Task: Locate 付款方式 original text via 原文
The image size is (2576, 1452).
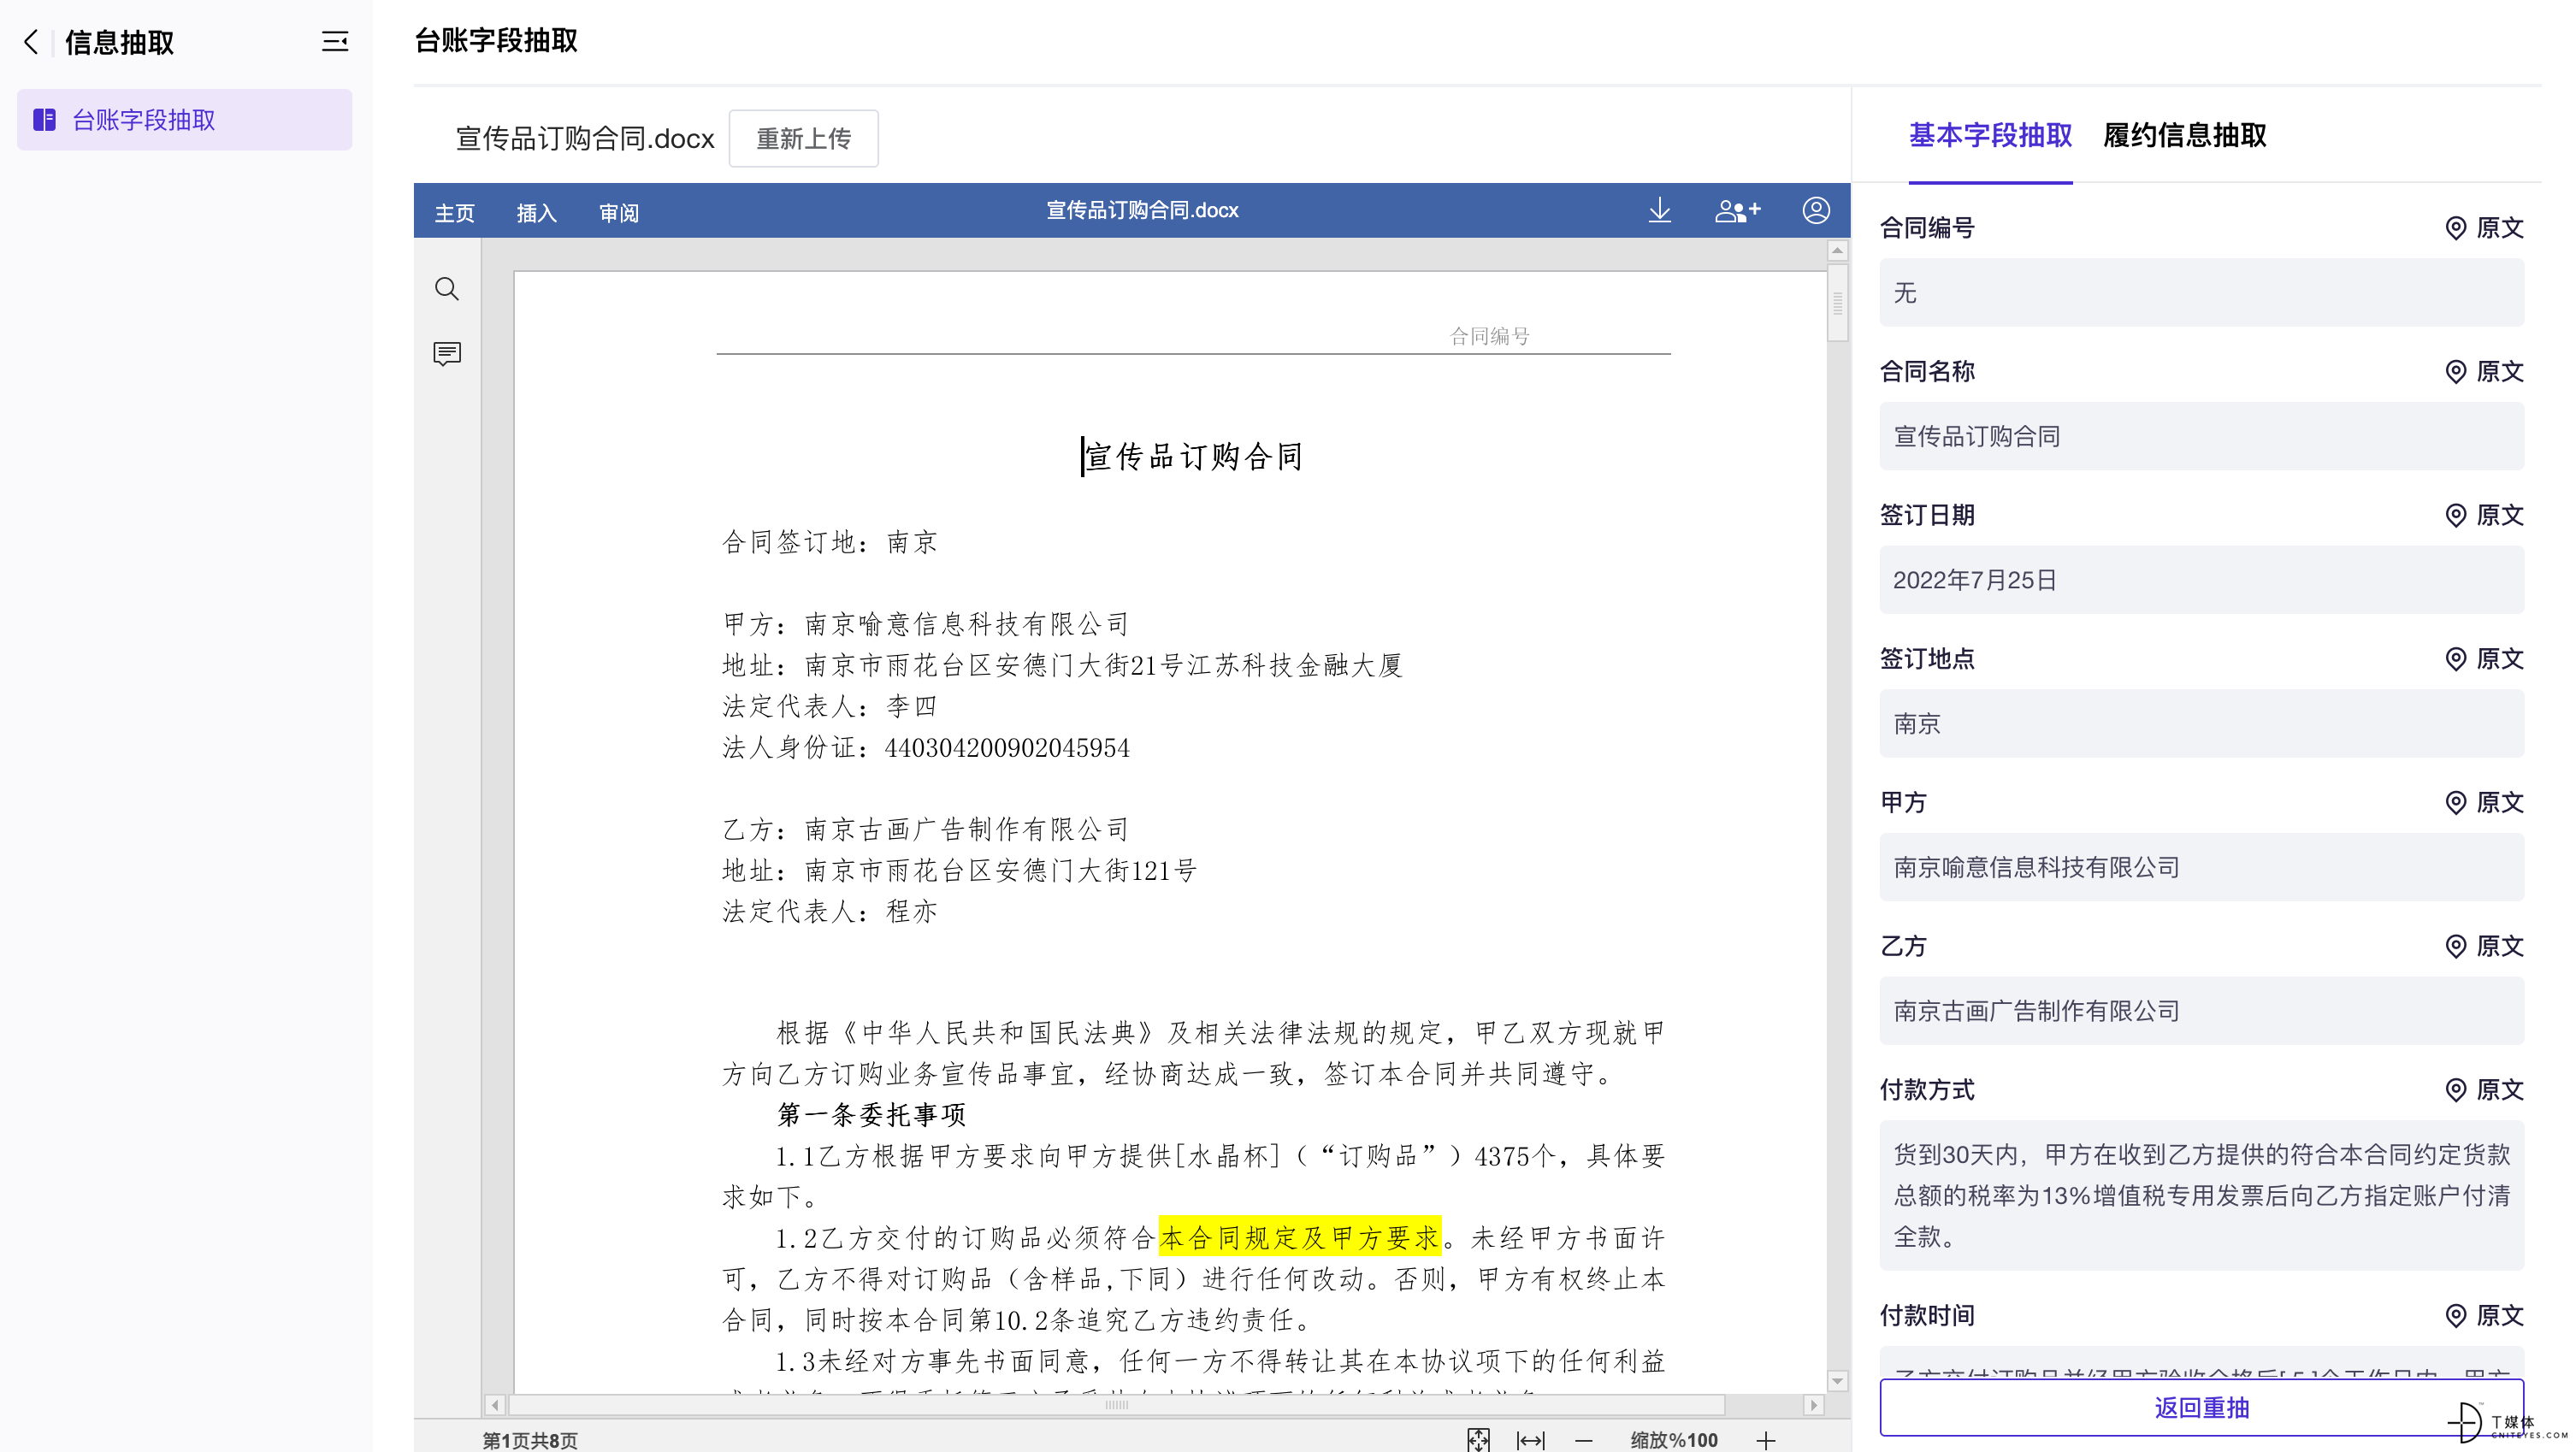Action: (2484, 1090)
